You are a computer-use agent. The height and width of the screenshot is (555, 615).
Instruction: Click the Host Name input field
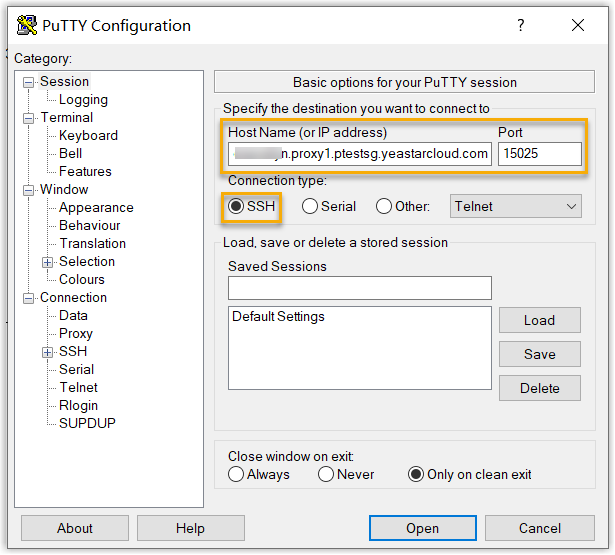pyautogui.click(x=359, y=153)
